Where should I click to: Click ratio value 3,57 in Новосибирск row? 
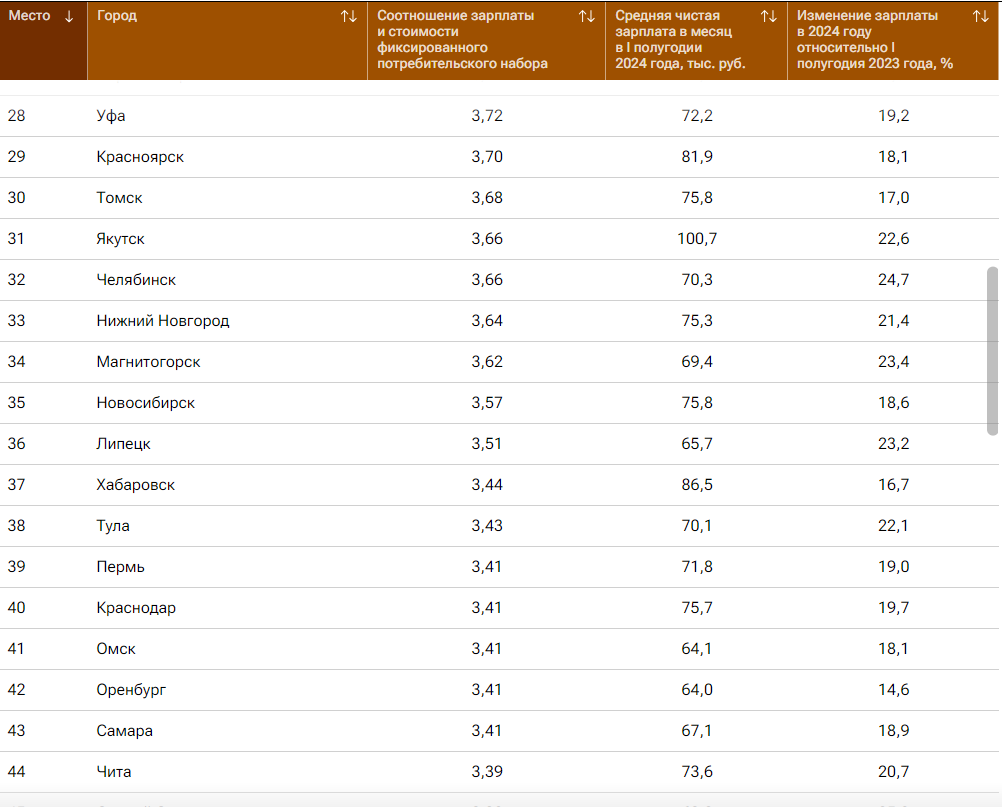[x=487, y=403]
